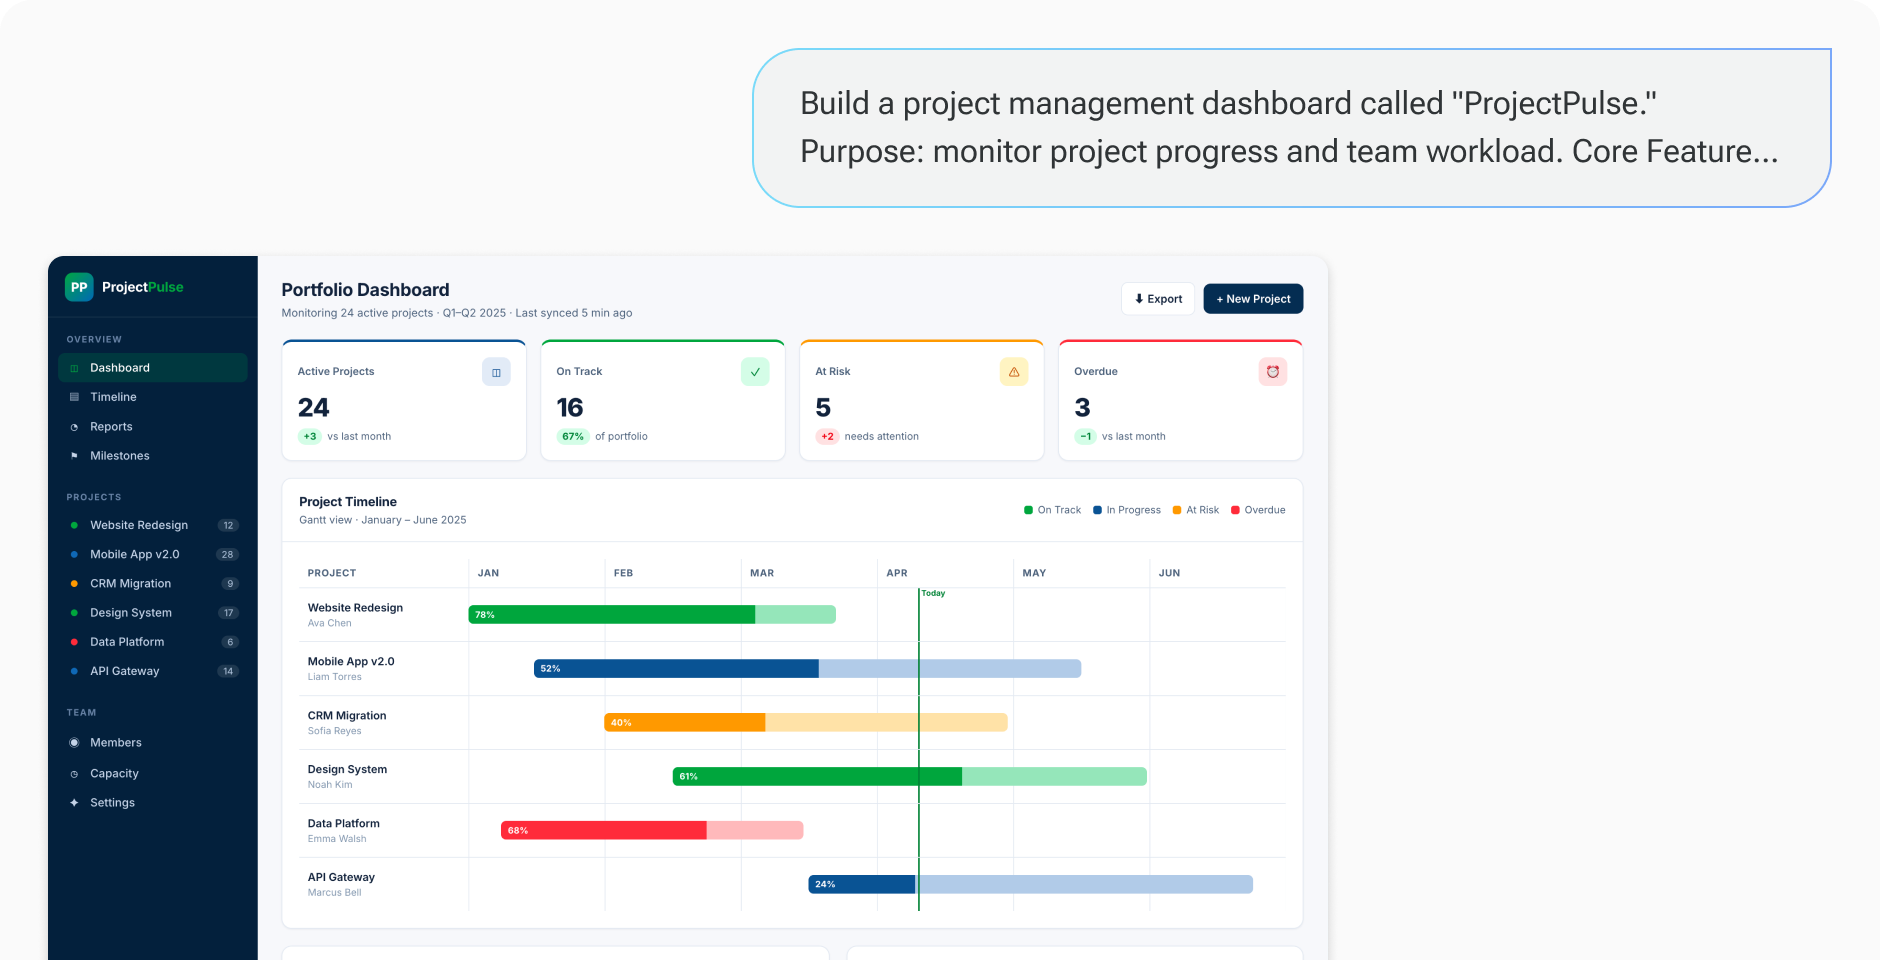Screen dimensions: 1880x960
Task: Open the Capacity page
Action: tap(153, 774)
